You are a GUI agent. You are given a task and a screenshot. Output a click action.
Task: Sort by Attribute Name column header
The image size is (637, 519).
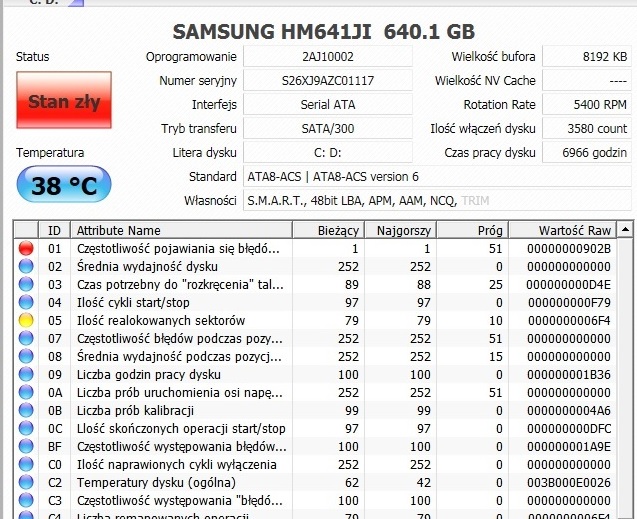pos(181,230)
